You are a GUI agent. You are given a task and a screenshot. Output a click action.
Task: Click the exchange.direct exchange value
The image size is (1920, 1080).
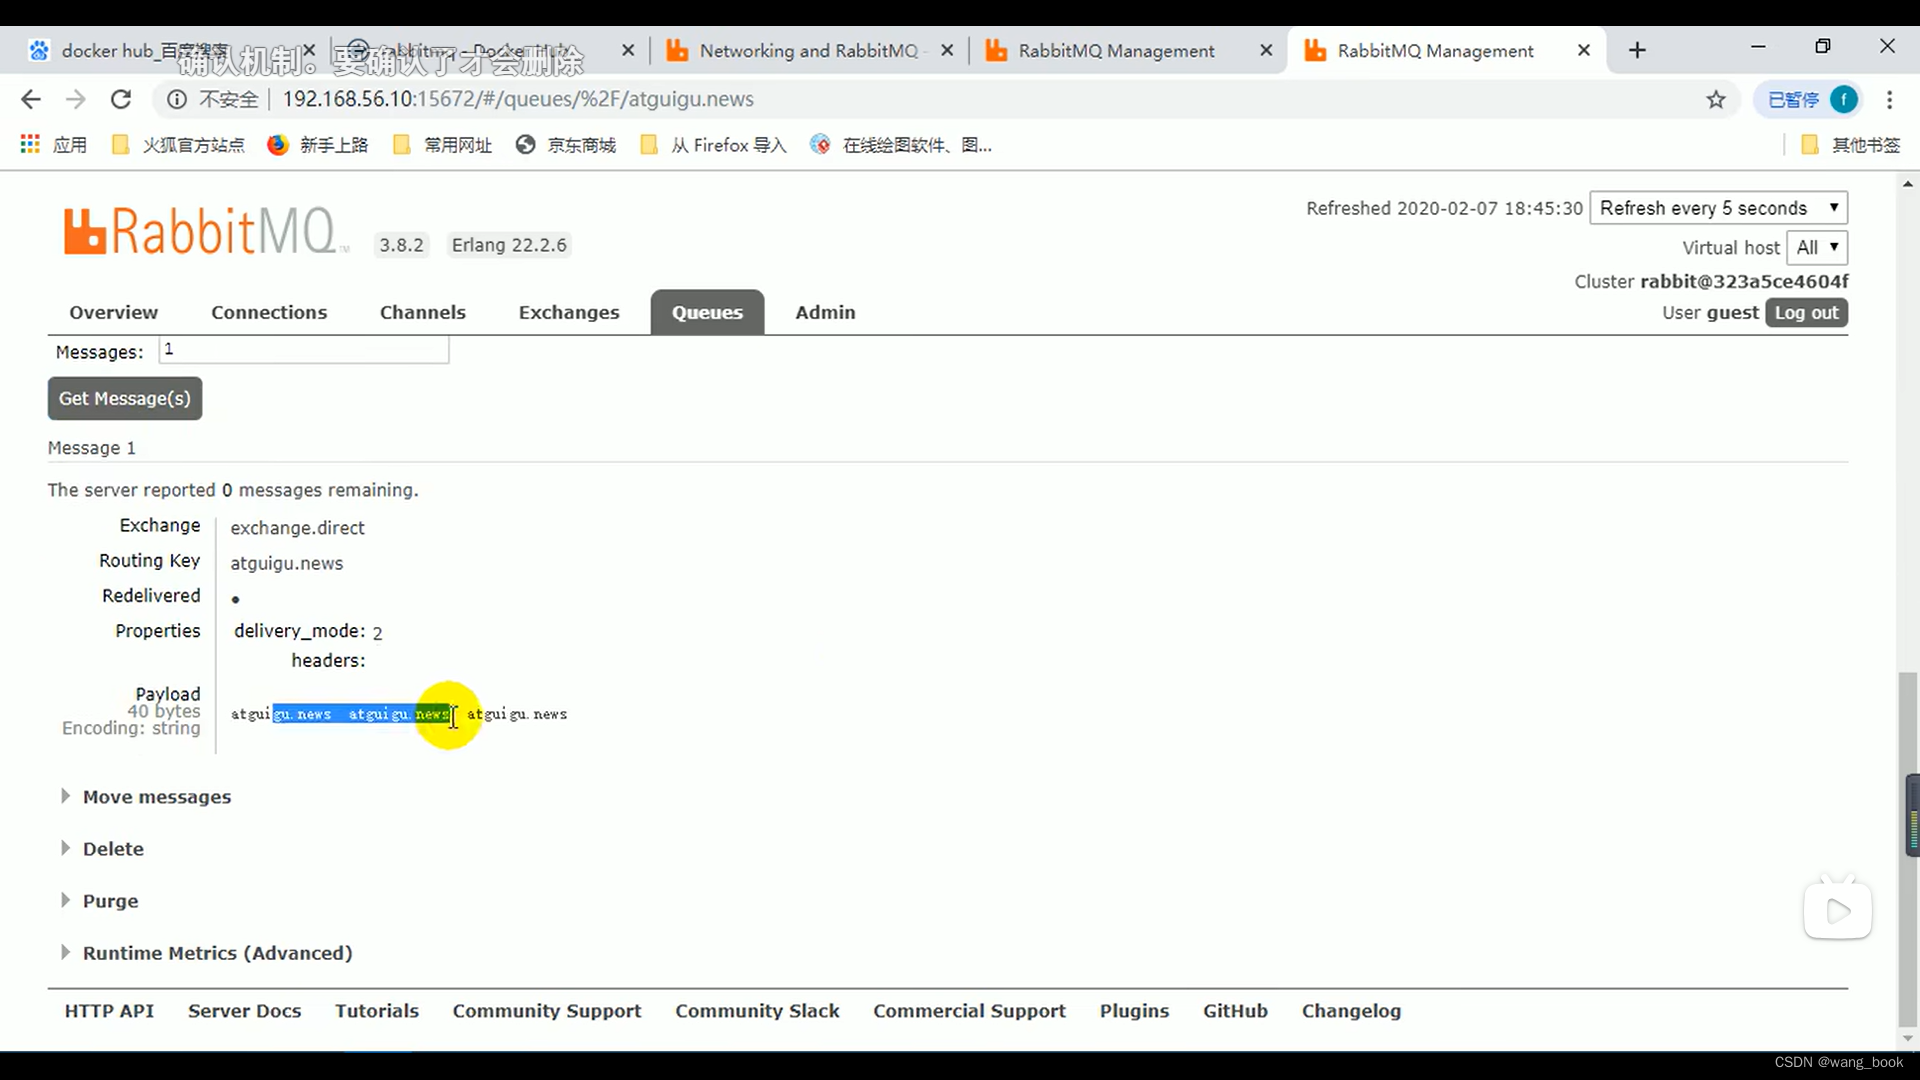(x=297, y=528)
